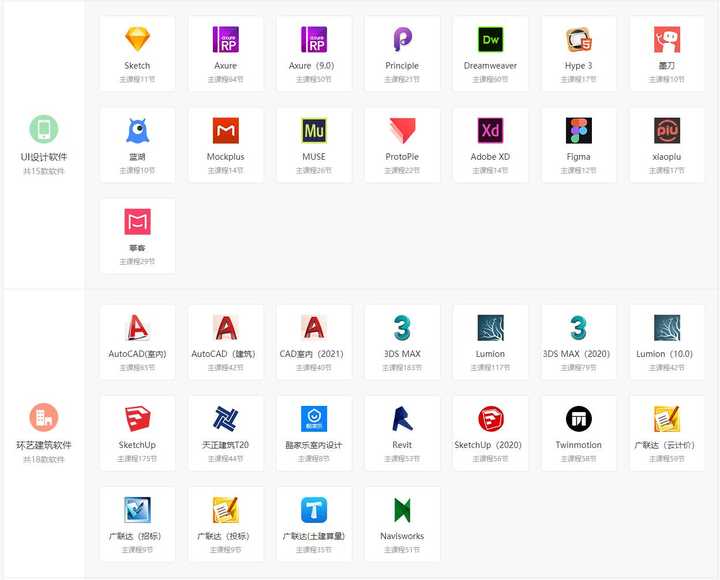
Task: Open the Navisworks green N icon
Action: pos(402,510)
